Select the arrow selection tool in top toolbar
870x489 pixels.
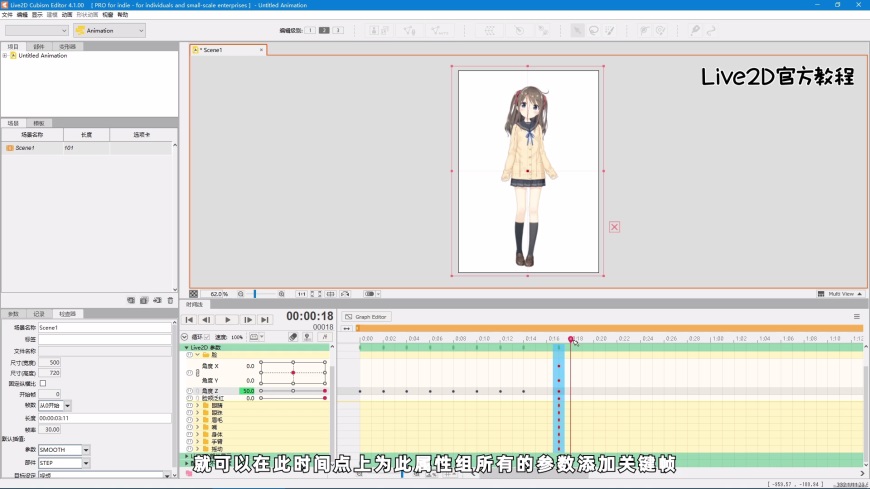point(577,31)
